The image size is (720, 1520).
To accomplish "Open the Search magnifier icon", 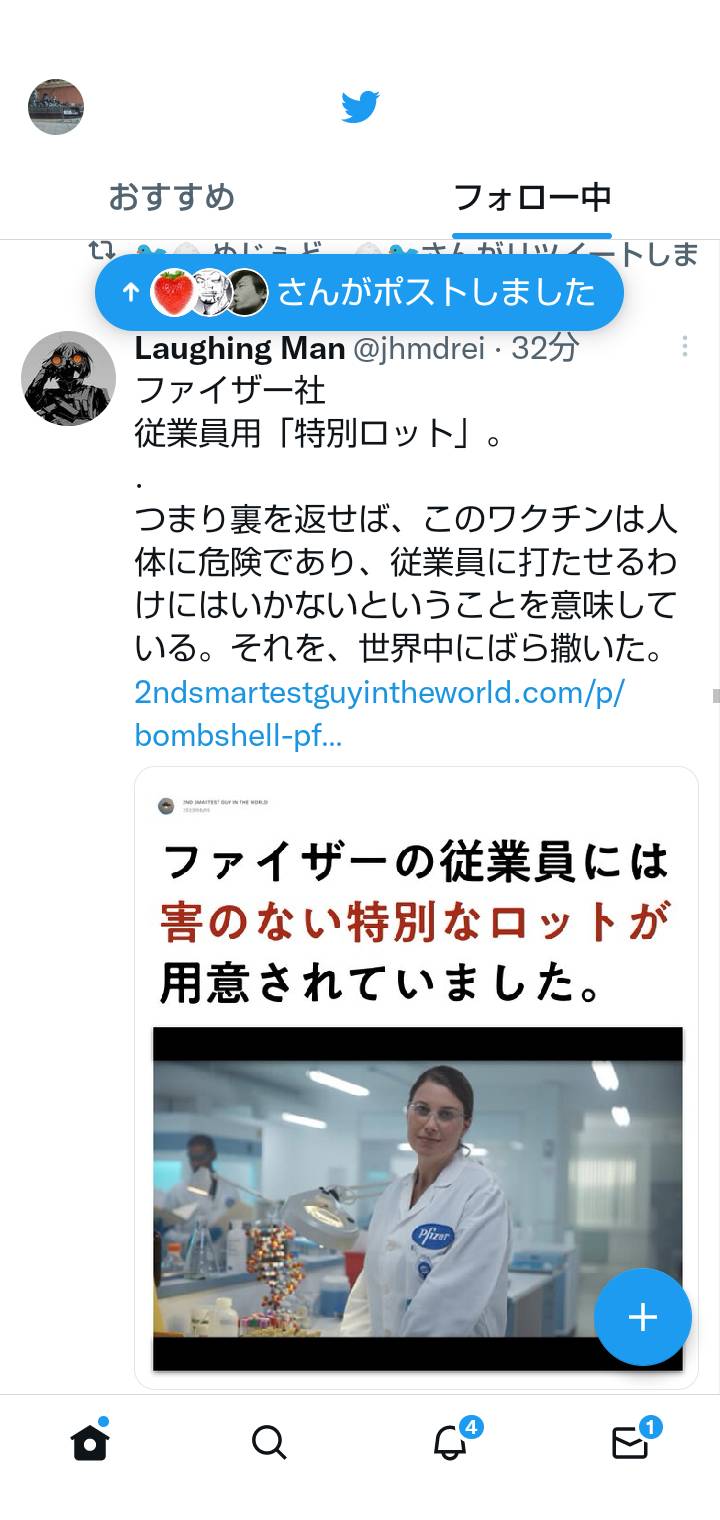I will 269,1442.
